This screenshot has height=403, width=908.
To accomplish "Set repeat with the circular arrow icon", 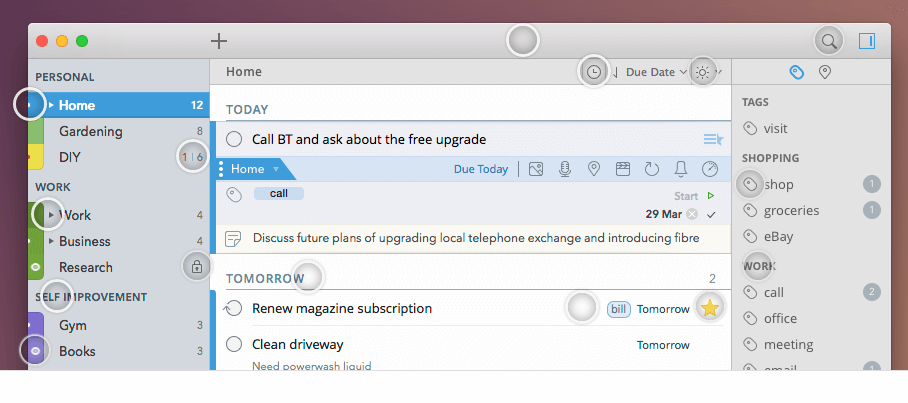I will click(651, 169).
